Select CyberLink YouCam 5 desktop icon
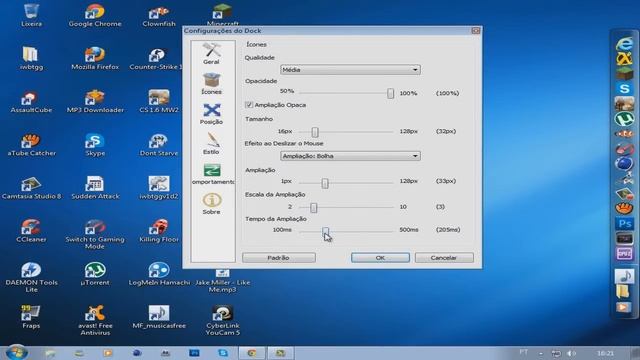This screenshot has height=360, width=640. click(222, 321)
